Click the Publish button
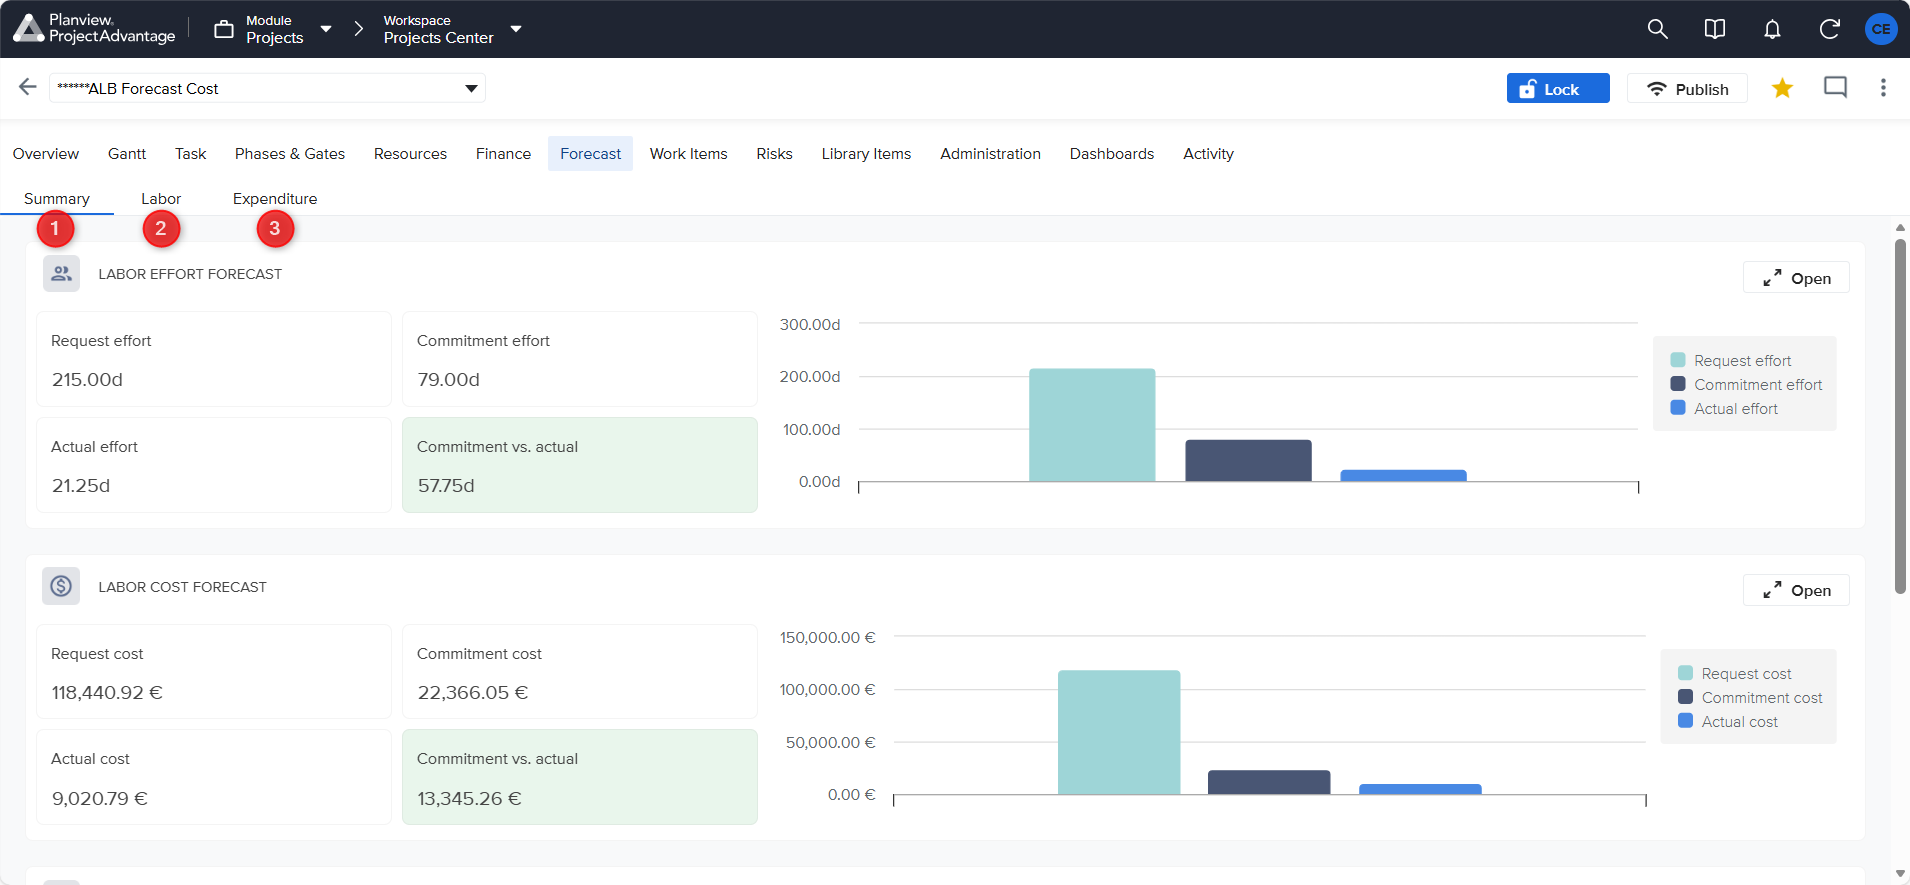Image resolution: width=1910 pixels, height=885 pixels. tap(1687, 89)
